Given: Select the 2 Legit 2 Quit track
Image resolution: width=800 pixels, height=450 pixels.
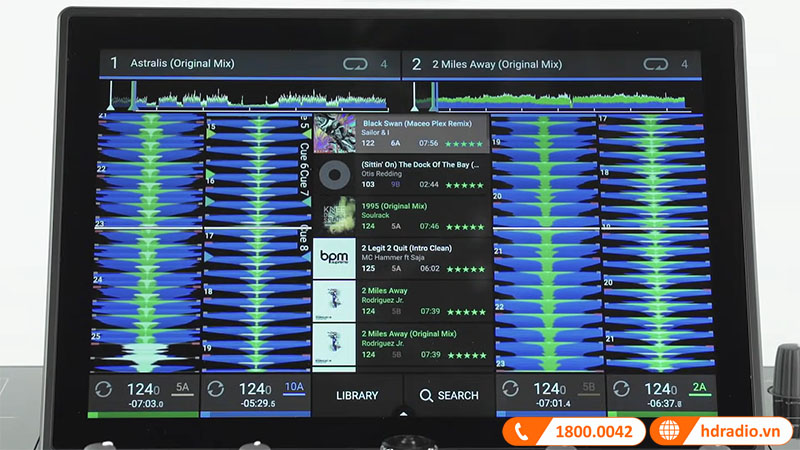Looking at the screenshot, I should pyautogui.click(x=424, y=258).
